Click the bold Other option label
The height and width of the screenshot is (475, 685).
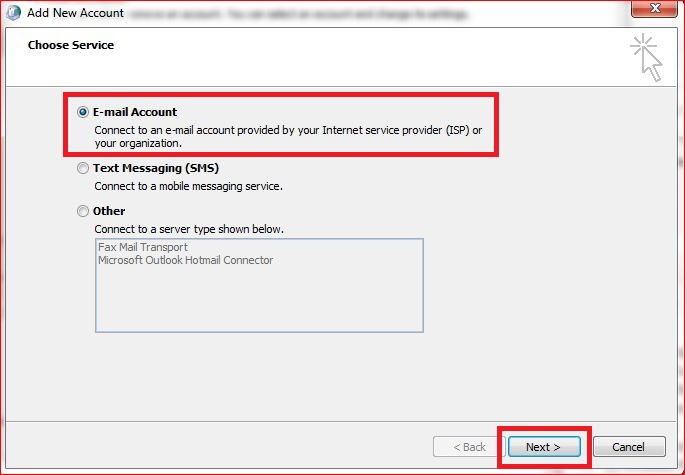[109, 212]
